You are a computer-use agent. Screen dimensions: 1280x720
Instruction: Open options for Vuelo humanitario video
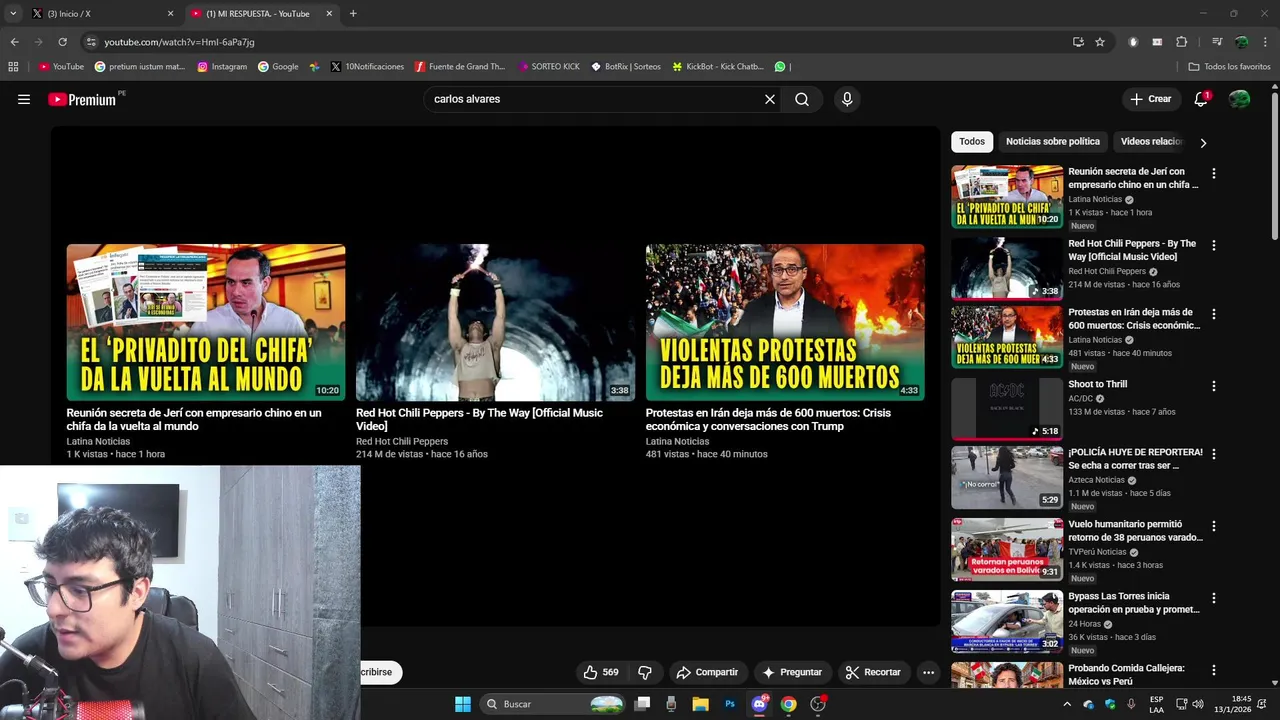(x=1214, y=526)
